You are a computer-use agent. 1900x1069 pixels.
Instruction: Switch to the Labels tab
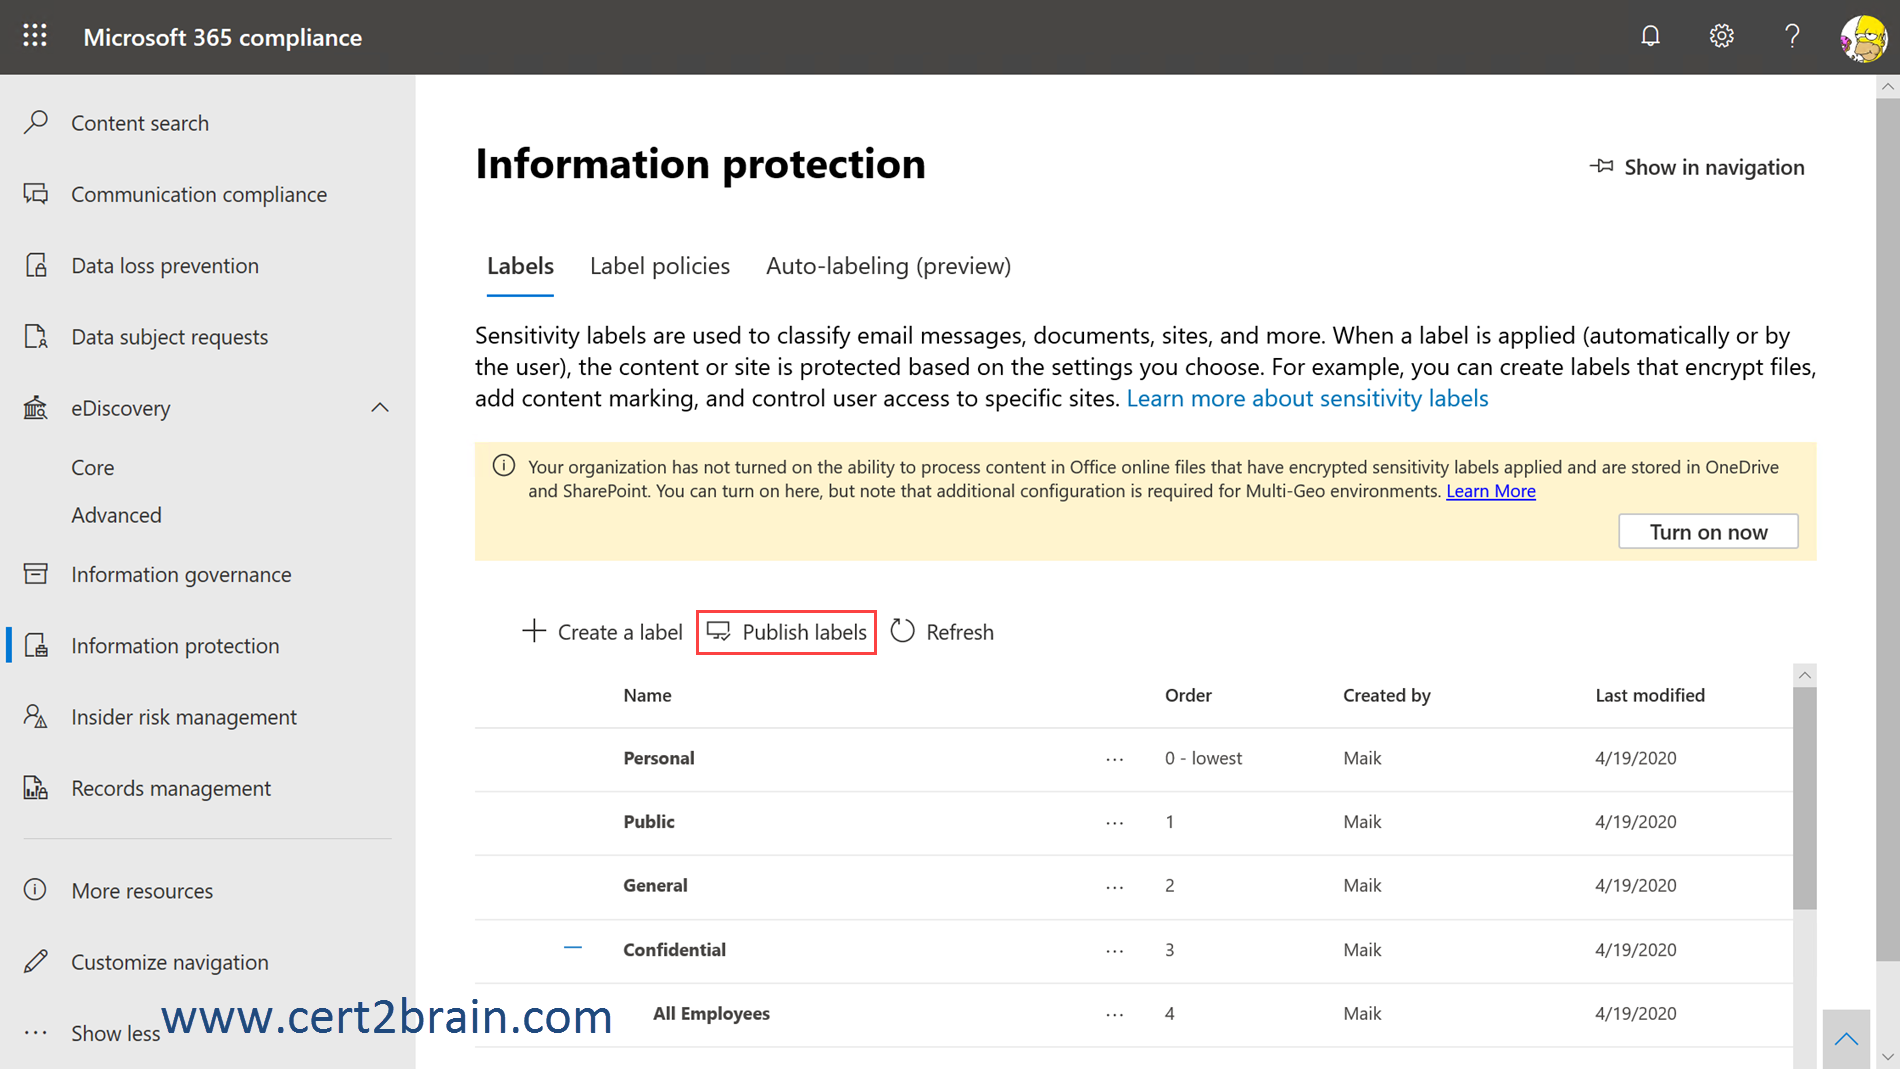point(520,266)
